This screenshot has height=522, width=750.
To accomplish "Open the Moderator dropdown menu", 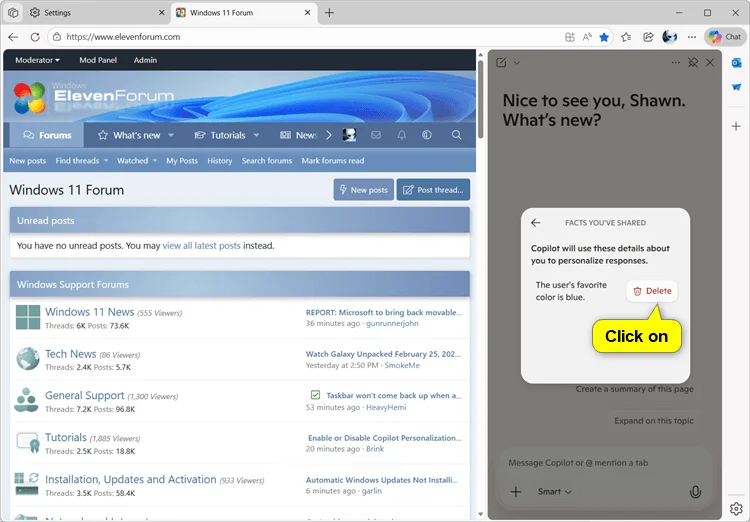I will point(37,60).
